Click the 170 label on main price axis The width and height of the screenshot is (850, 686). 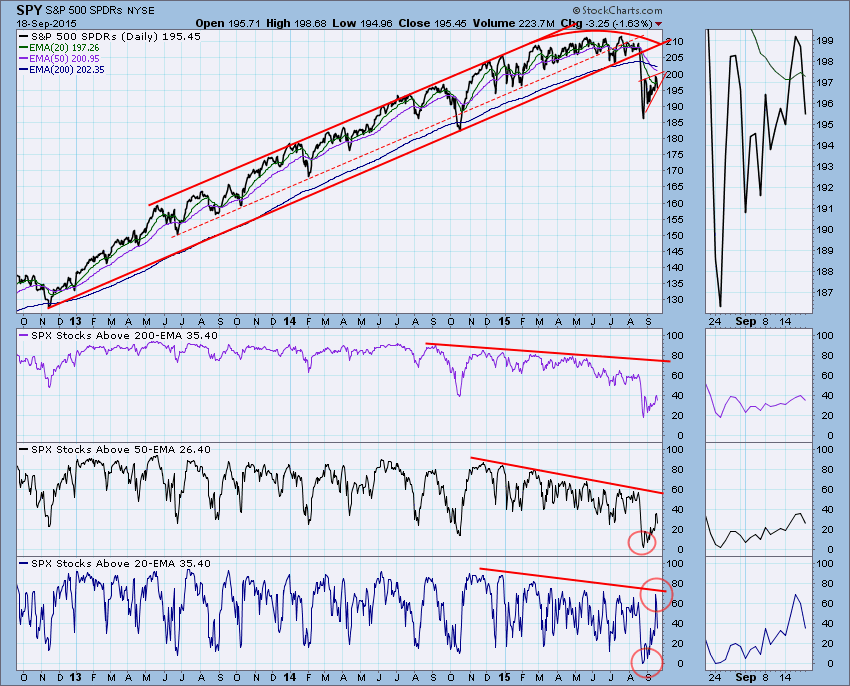[x=677, y=170]
